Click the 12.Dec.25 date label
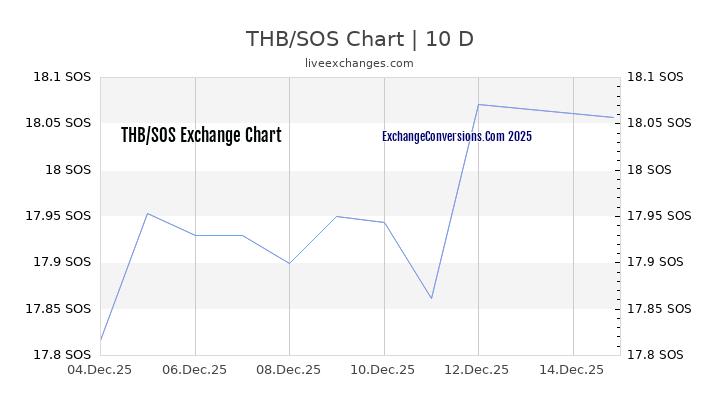This screenshot has width=720, height=405. pos(478,370)
